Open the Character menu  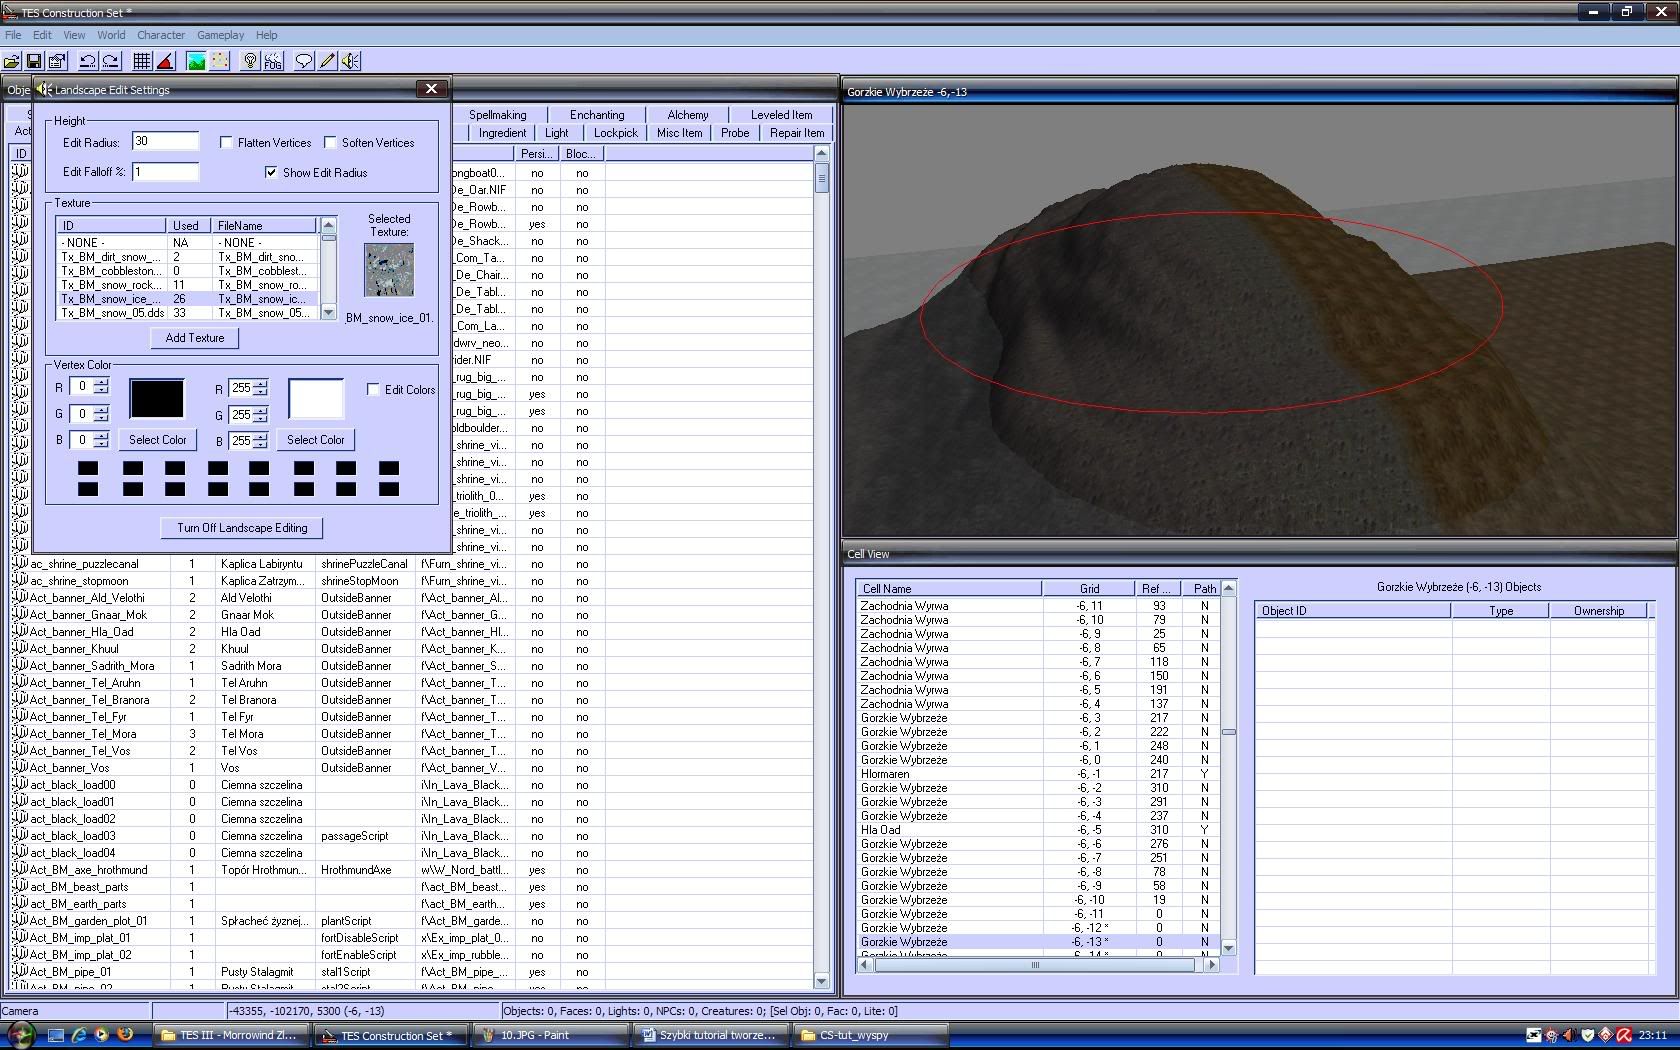(161, 35)
